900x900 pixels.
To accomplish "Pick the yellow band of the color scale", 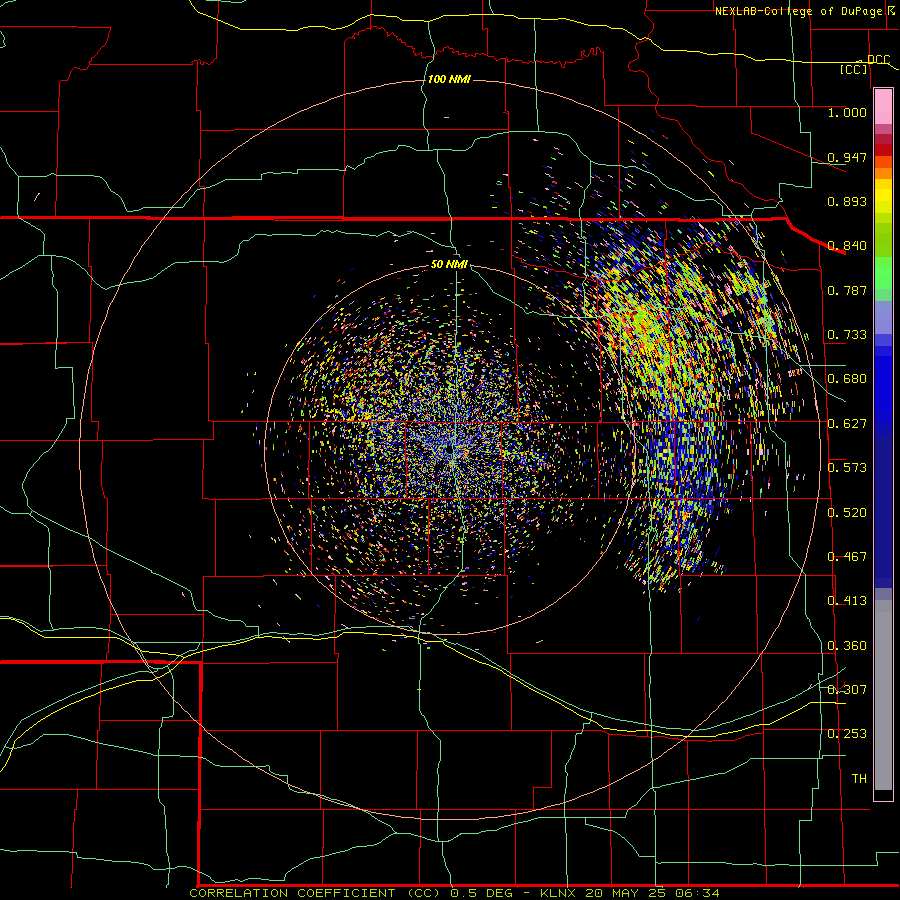I will click(883, 196).
